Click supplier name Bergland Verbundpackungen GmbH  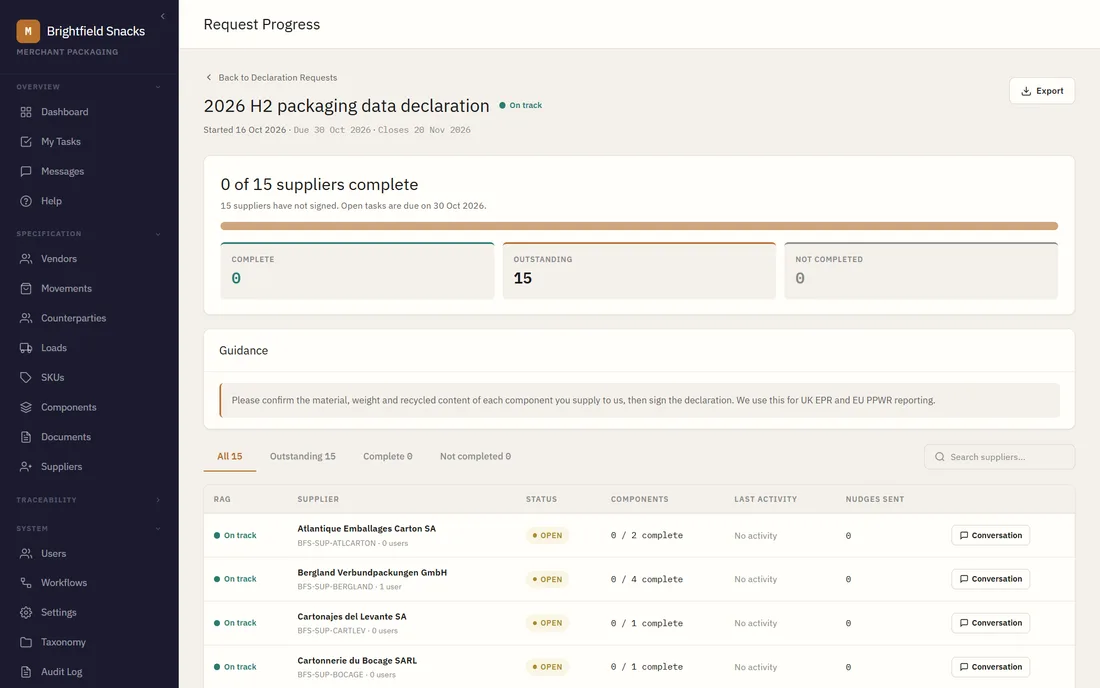click(372, 573)
